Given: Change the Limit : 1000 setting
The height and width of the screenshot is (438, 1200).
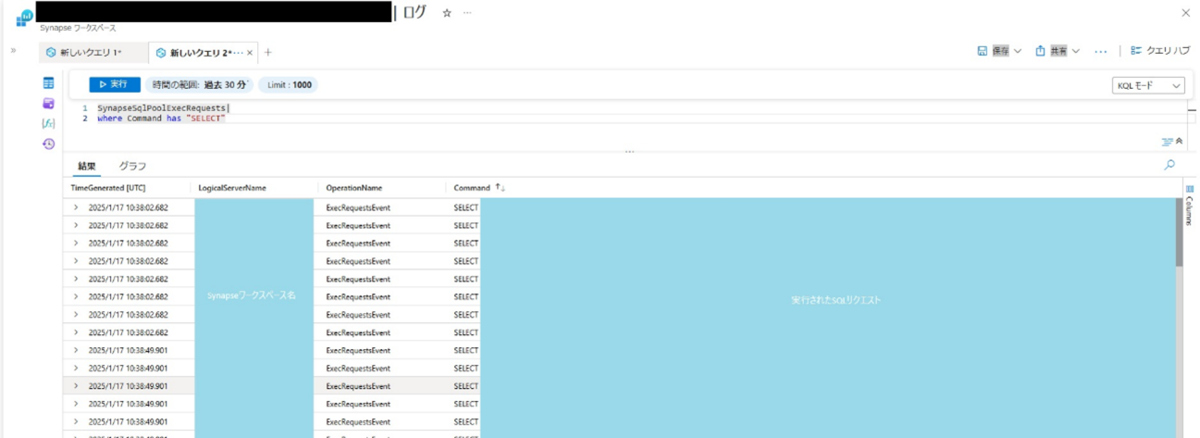Looking at the screenshot, I should click(289, 85).
